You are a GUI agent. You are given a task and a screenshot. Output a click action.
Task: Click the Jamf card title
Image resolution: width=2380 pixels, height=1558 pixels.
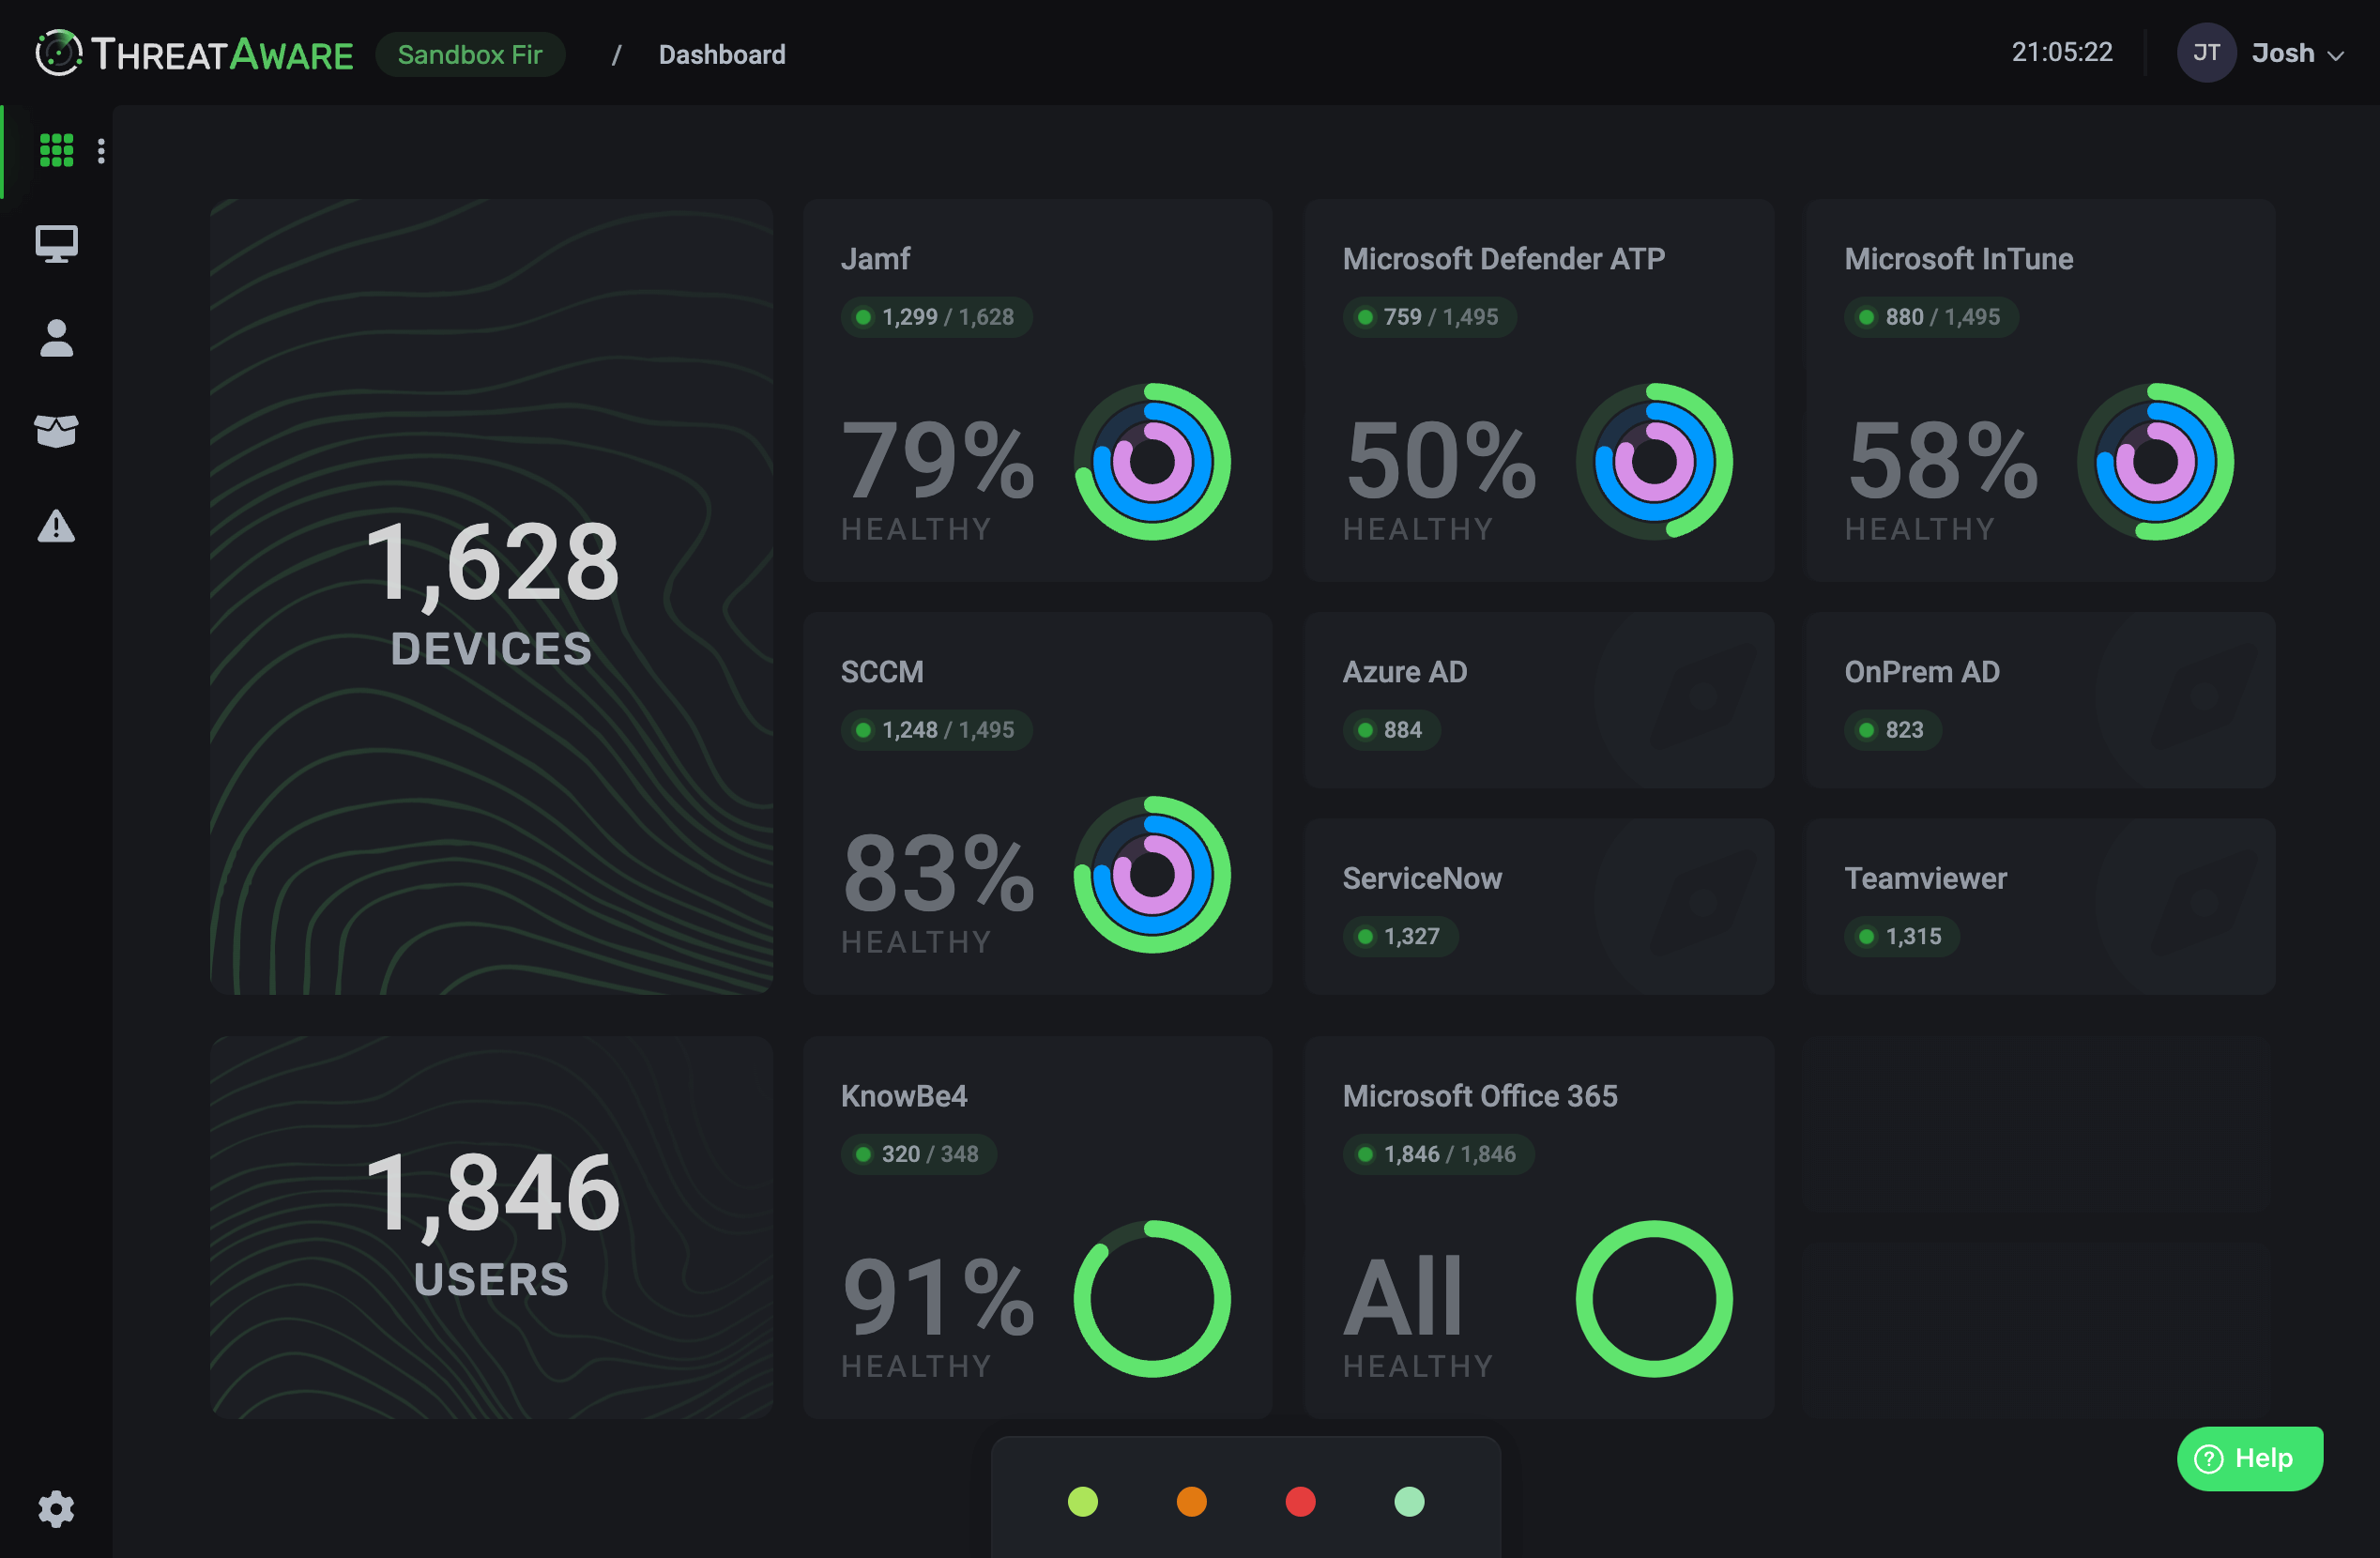(x=875, y=259)
